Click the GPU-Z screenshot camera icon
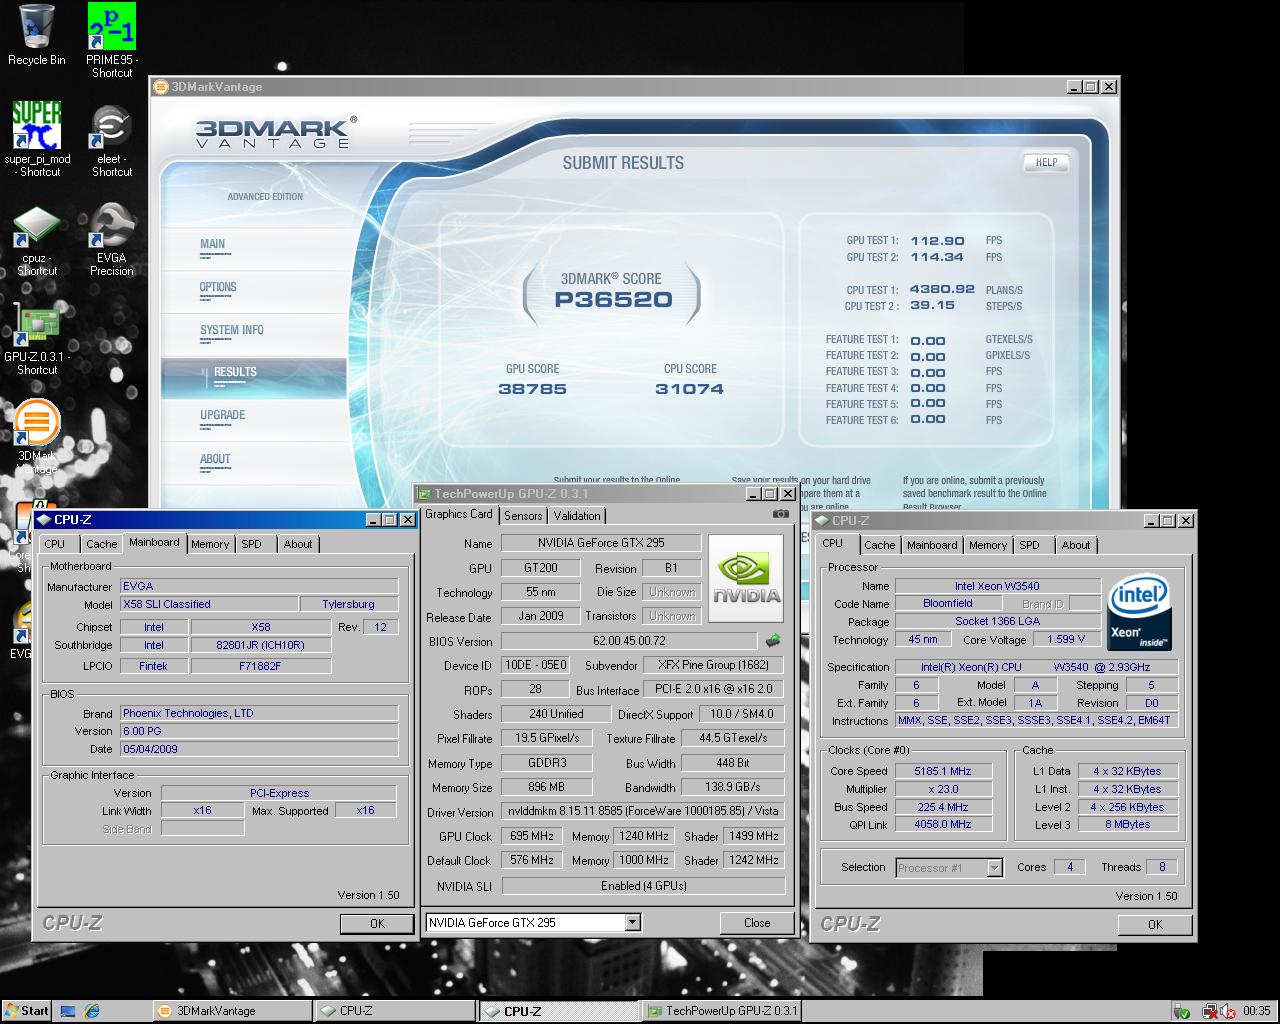The height and width of the screenshot is (1024, 1280). pyautogui.click(x=781, y=514)
